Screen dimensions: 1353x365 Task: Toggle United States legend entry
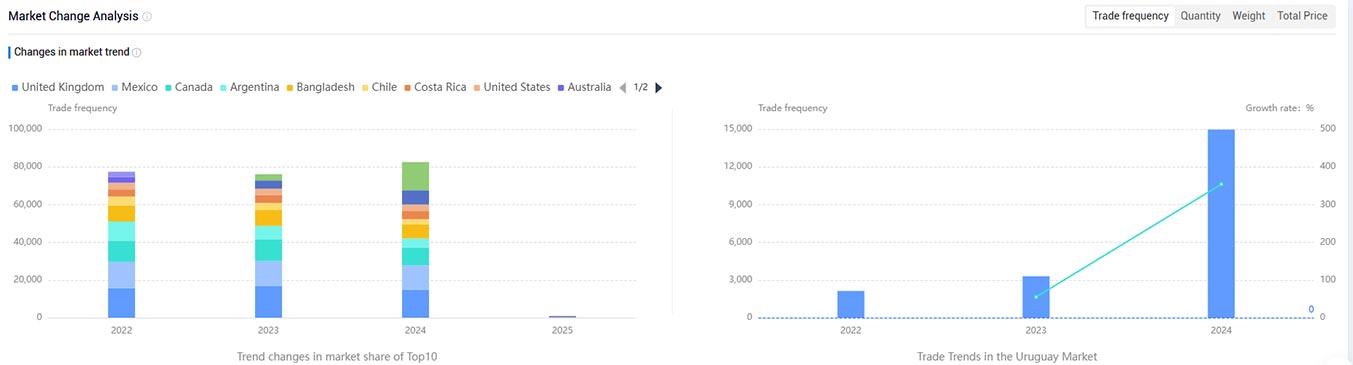[x=511, y=87]
